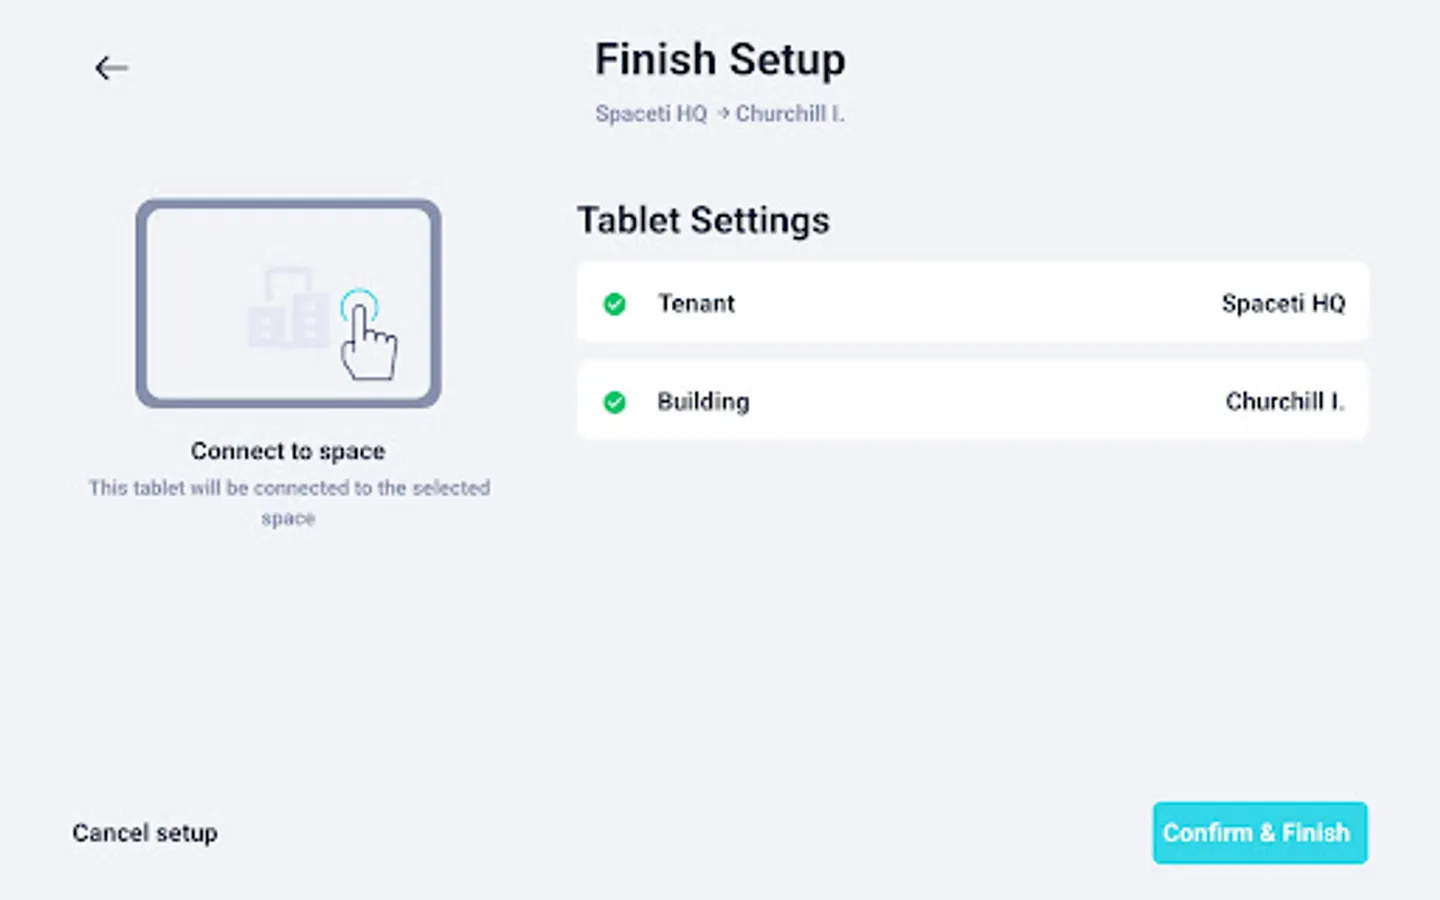1440x900 pixels.
Task: Open the Building settings row
Action: [972, 401]
